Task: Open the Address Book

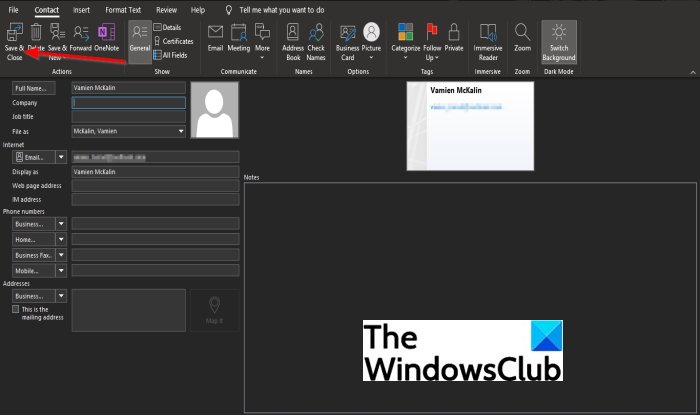Action: (x=293, y=42)
